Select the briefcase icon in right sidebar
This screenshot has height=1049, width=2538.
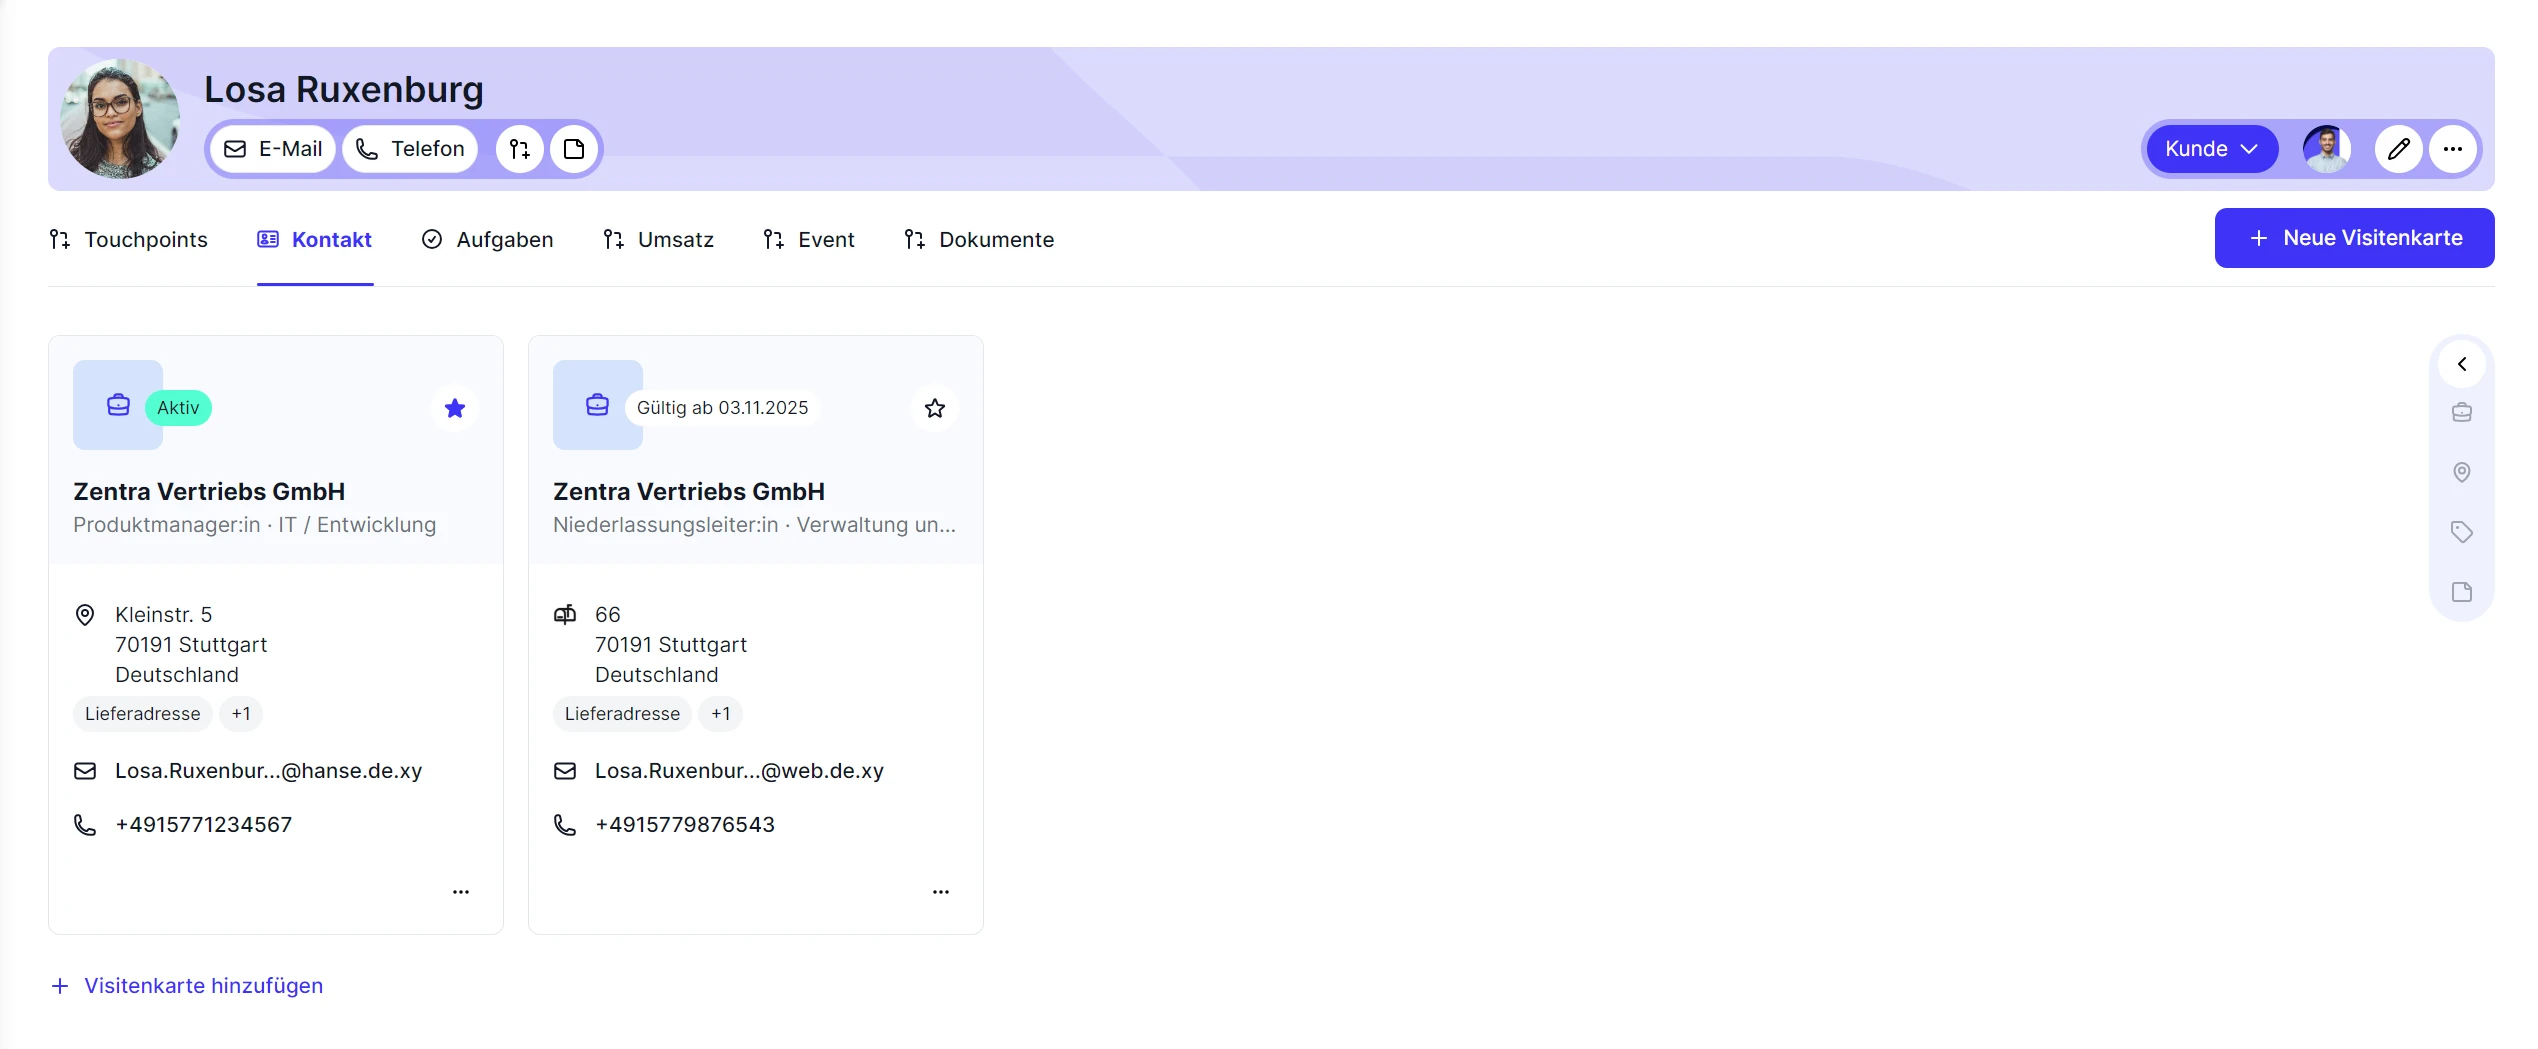[x=2461, y=412]
